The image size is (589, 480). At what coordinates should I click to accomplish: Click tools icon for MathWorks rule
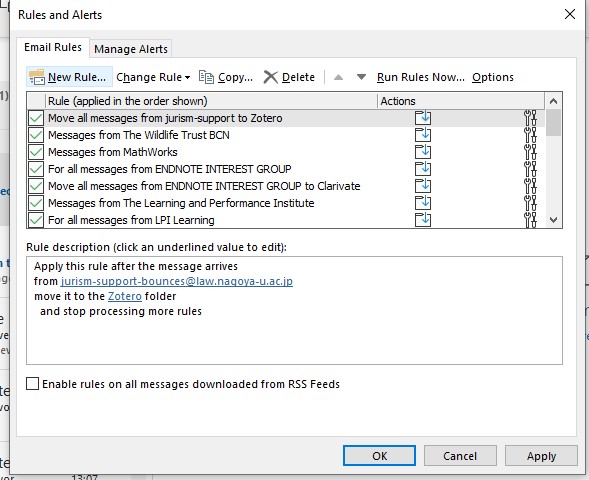530,152
